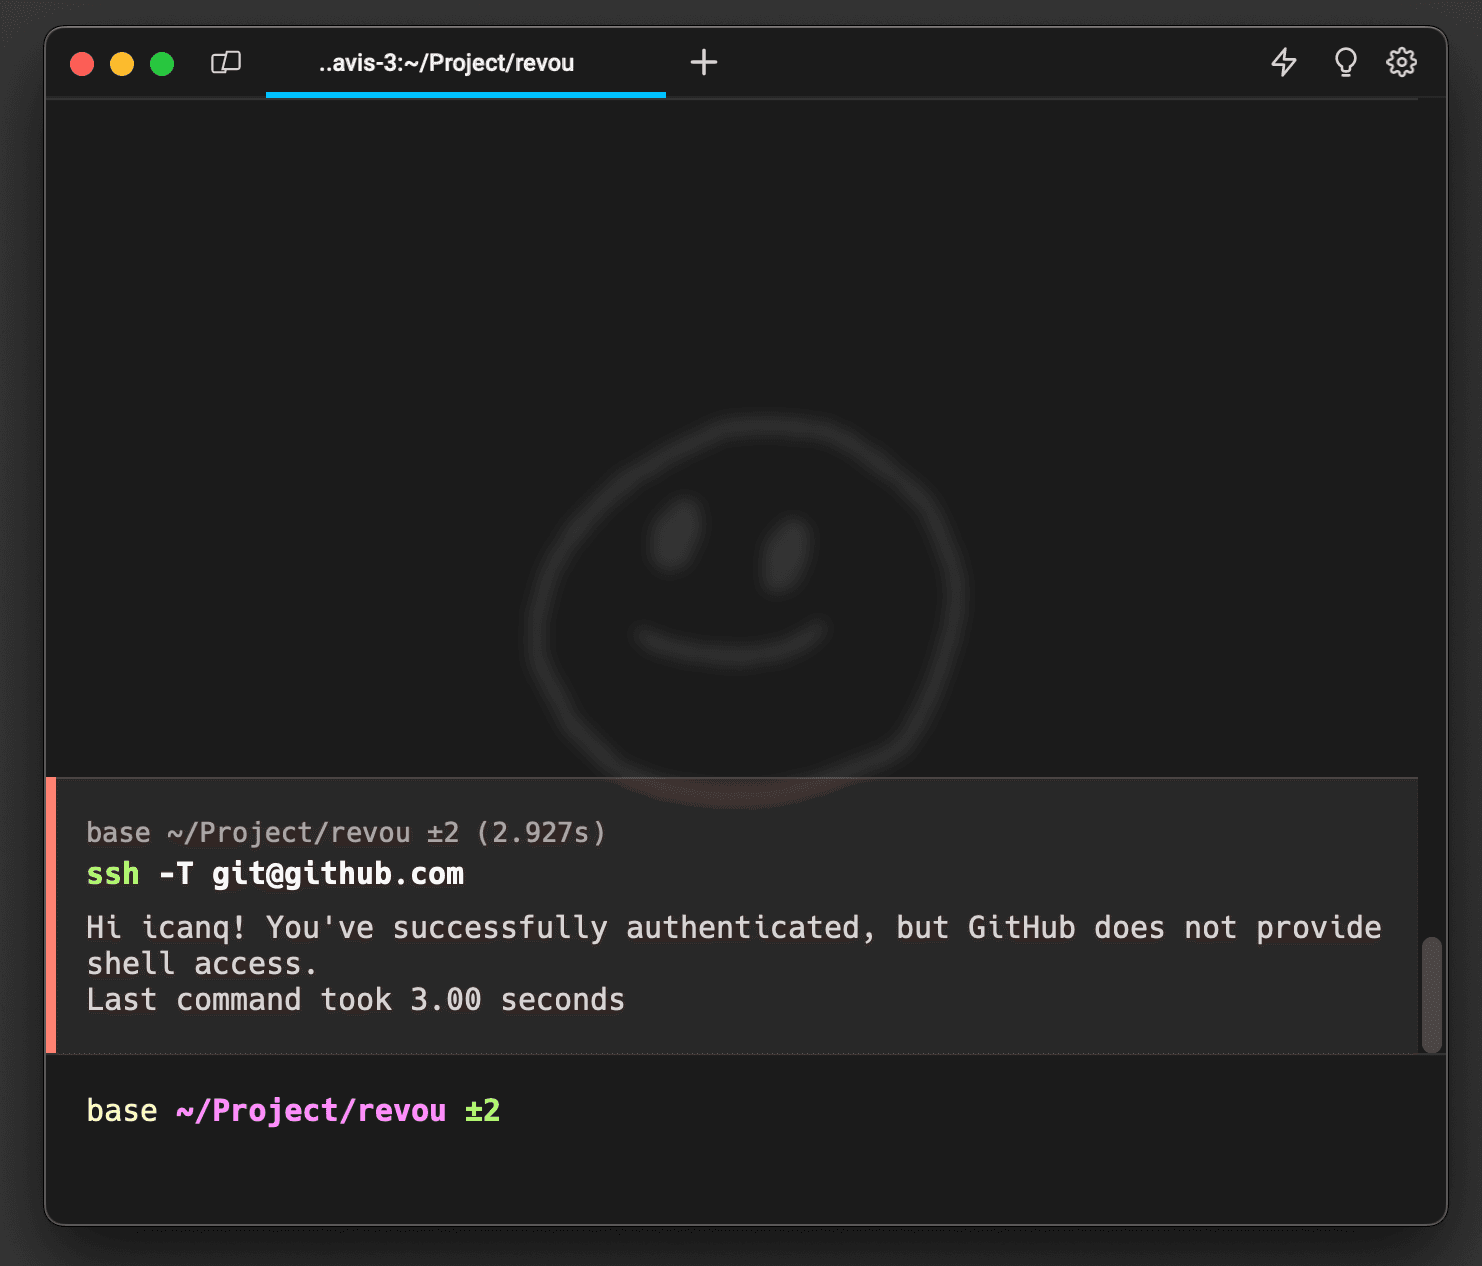Click the 'shell access.' output line

202,964
